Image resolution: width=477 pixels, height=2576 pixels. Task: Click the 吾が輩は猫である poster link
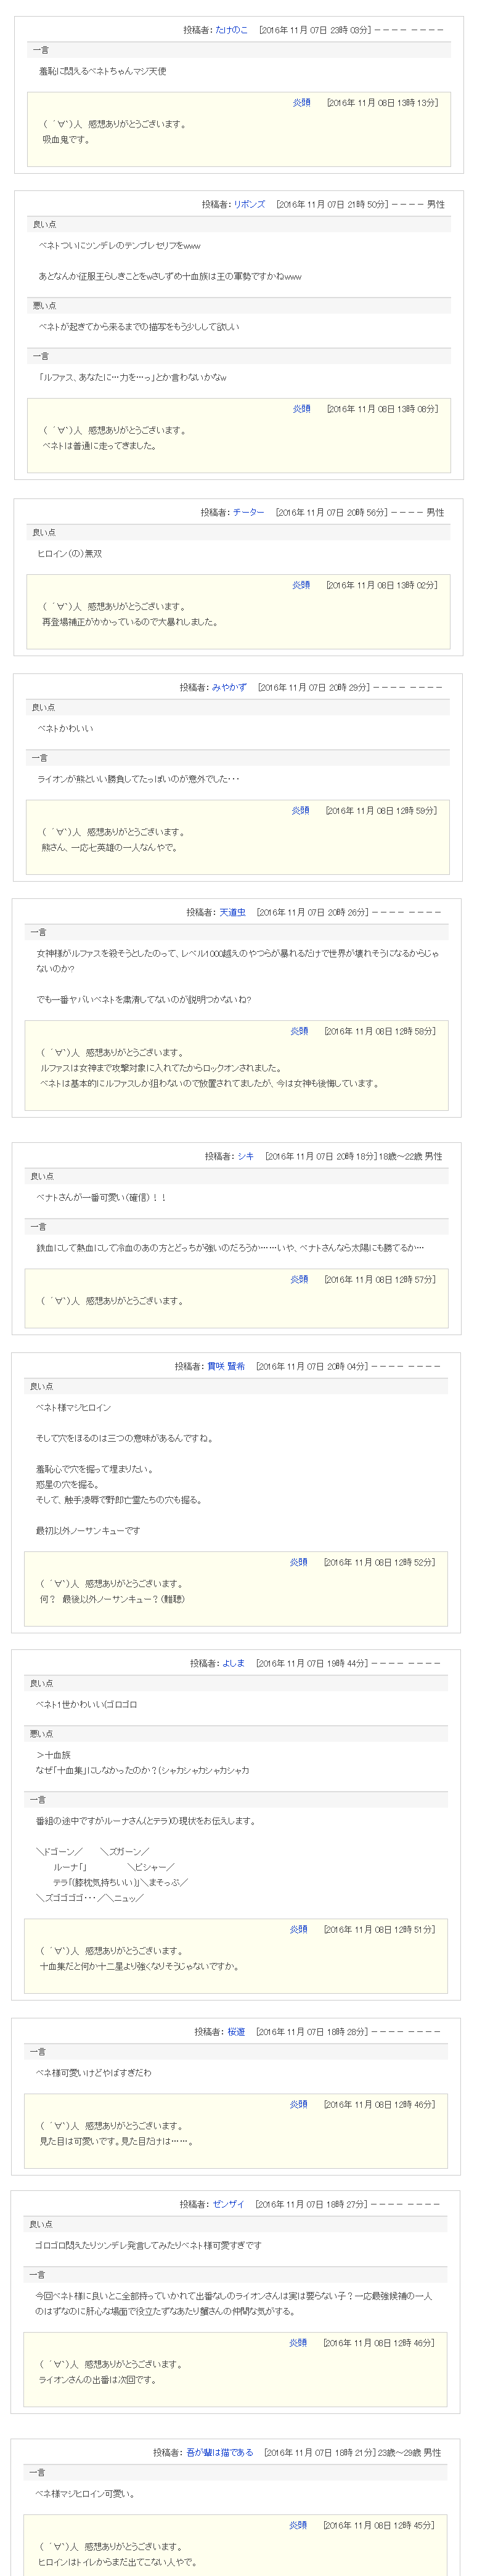[220, 2452]
